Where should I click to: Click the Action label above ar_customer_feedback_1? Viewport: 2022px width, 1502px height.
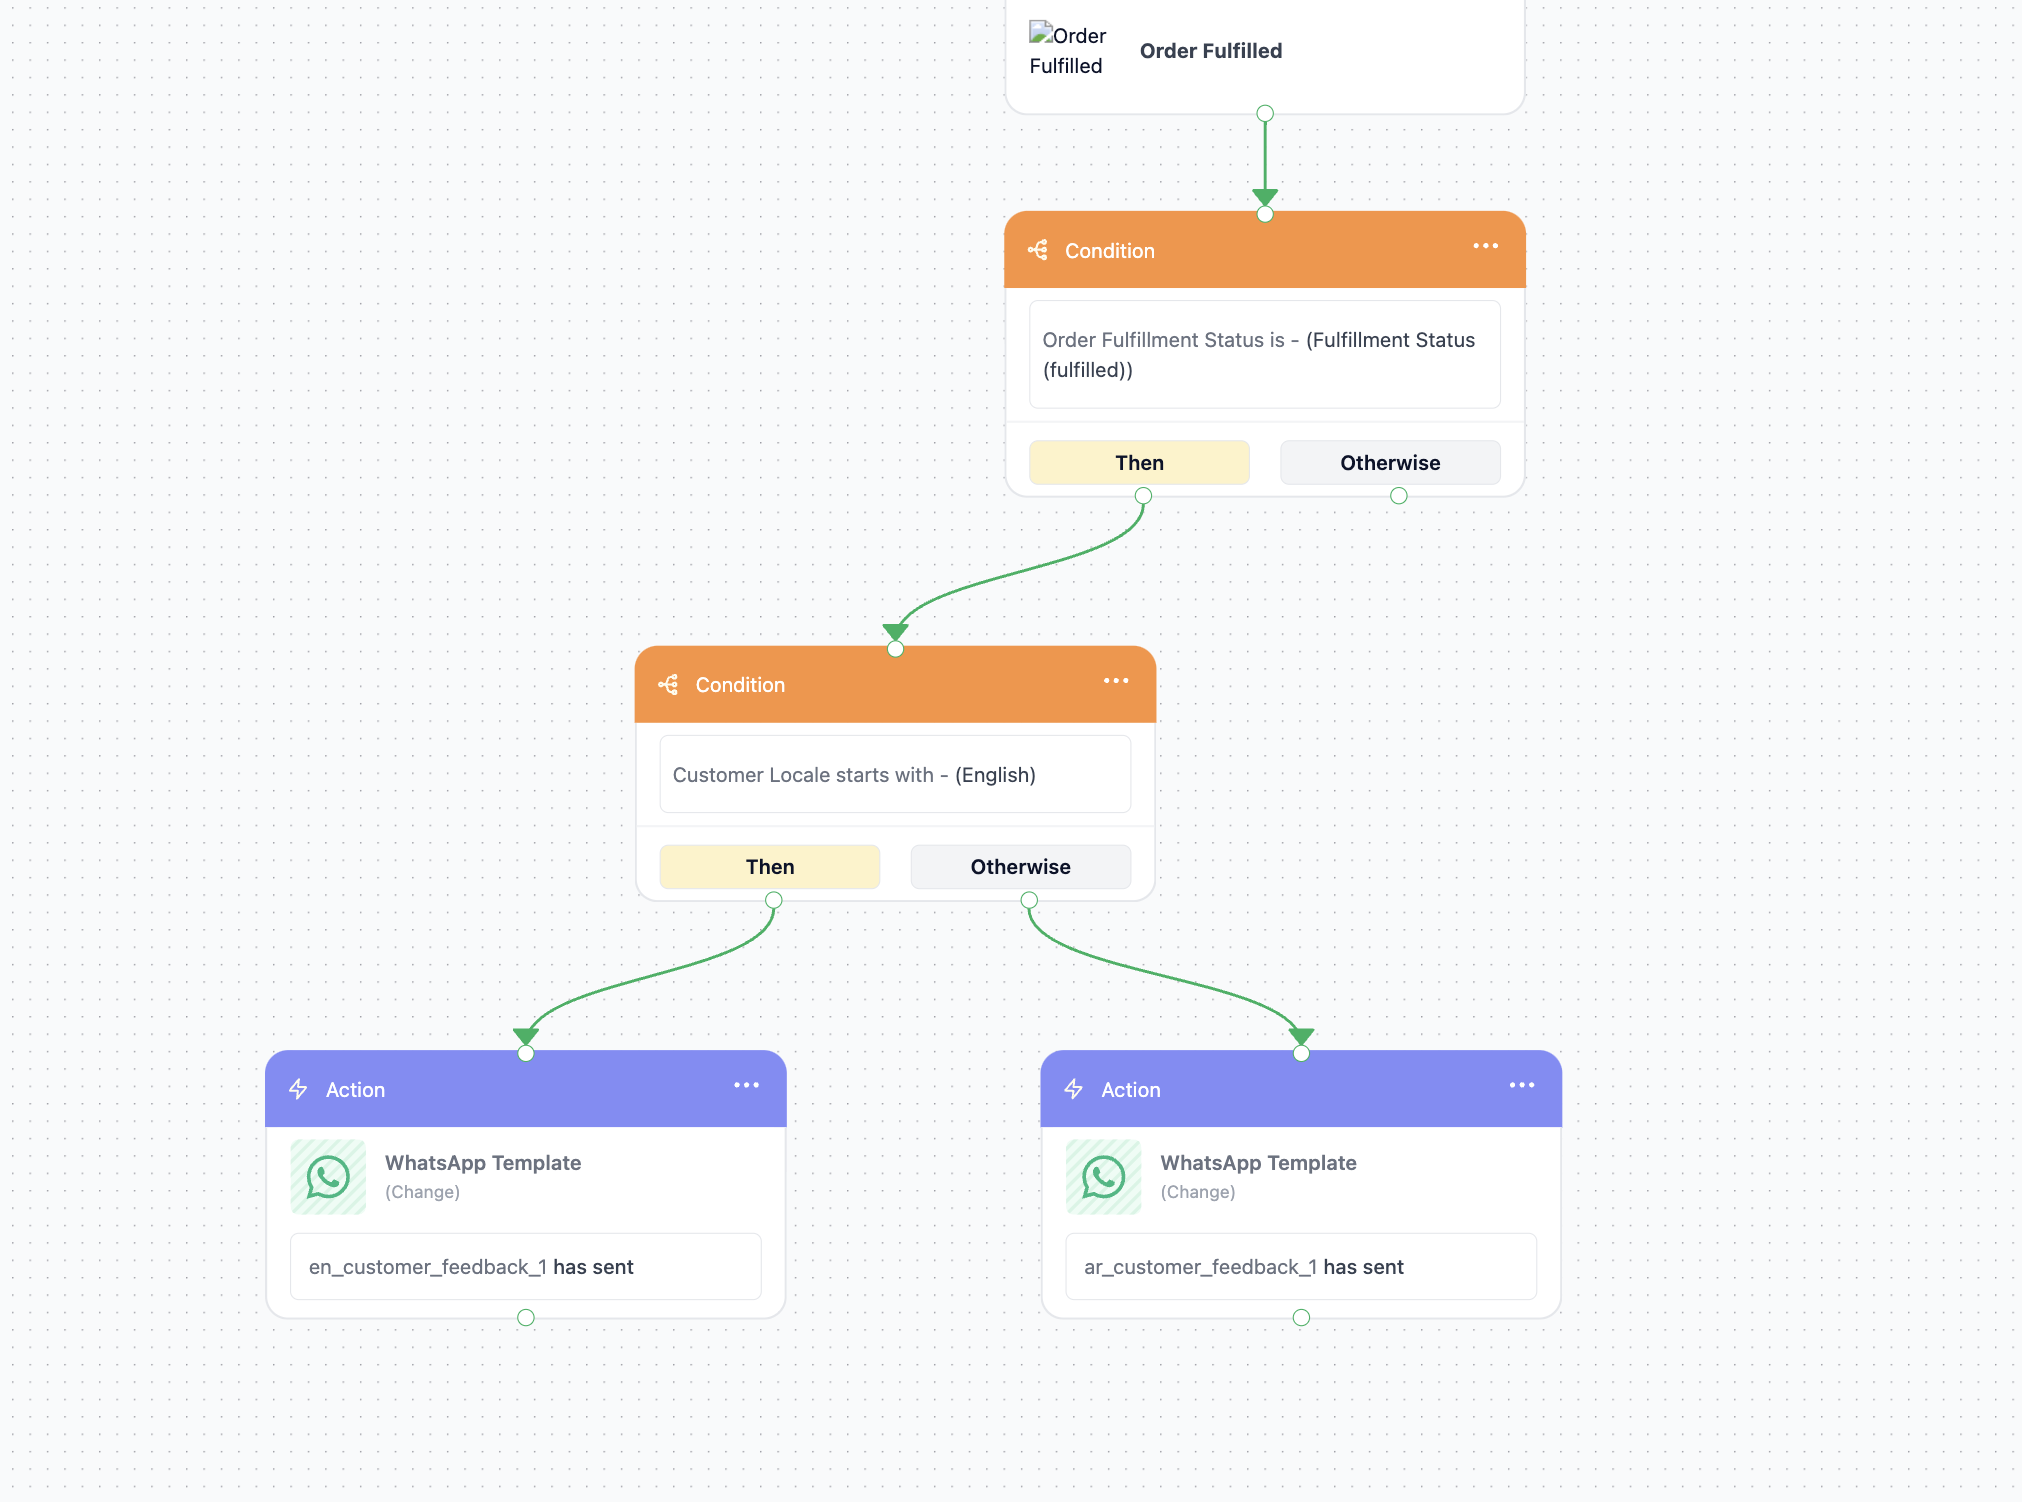pos(1131,1090)
